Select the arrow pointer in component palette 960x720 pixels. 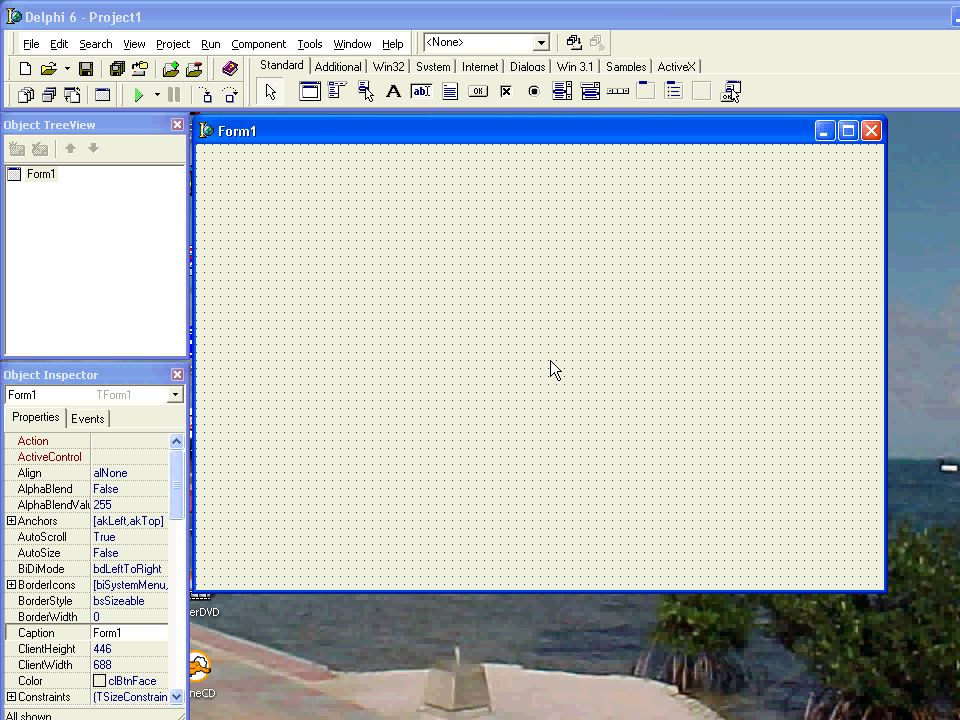pyautogui.click(x=271, y=92)
